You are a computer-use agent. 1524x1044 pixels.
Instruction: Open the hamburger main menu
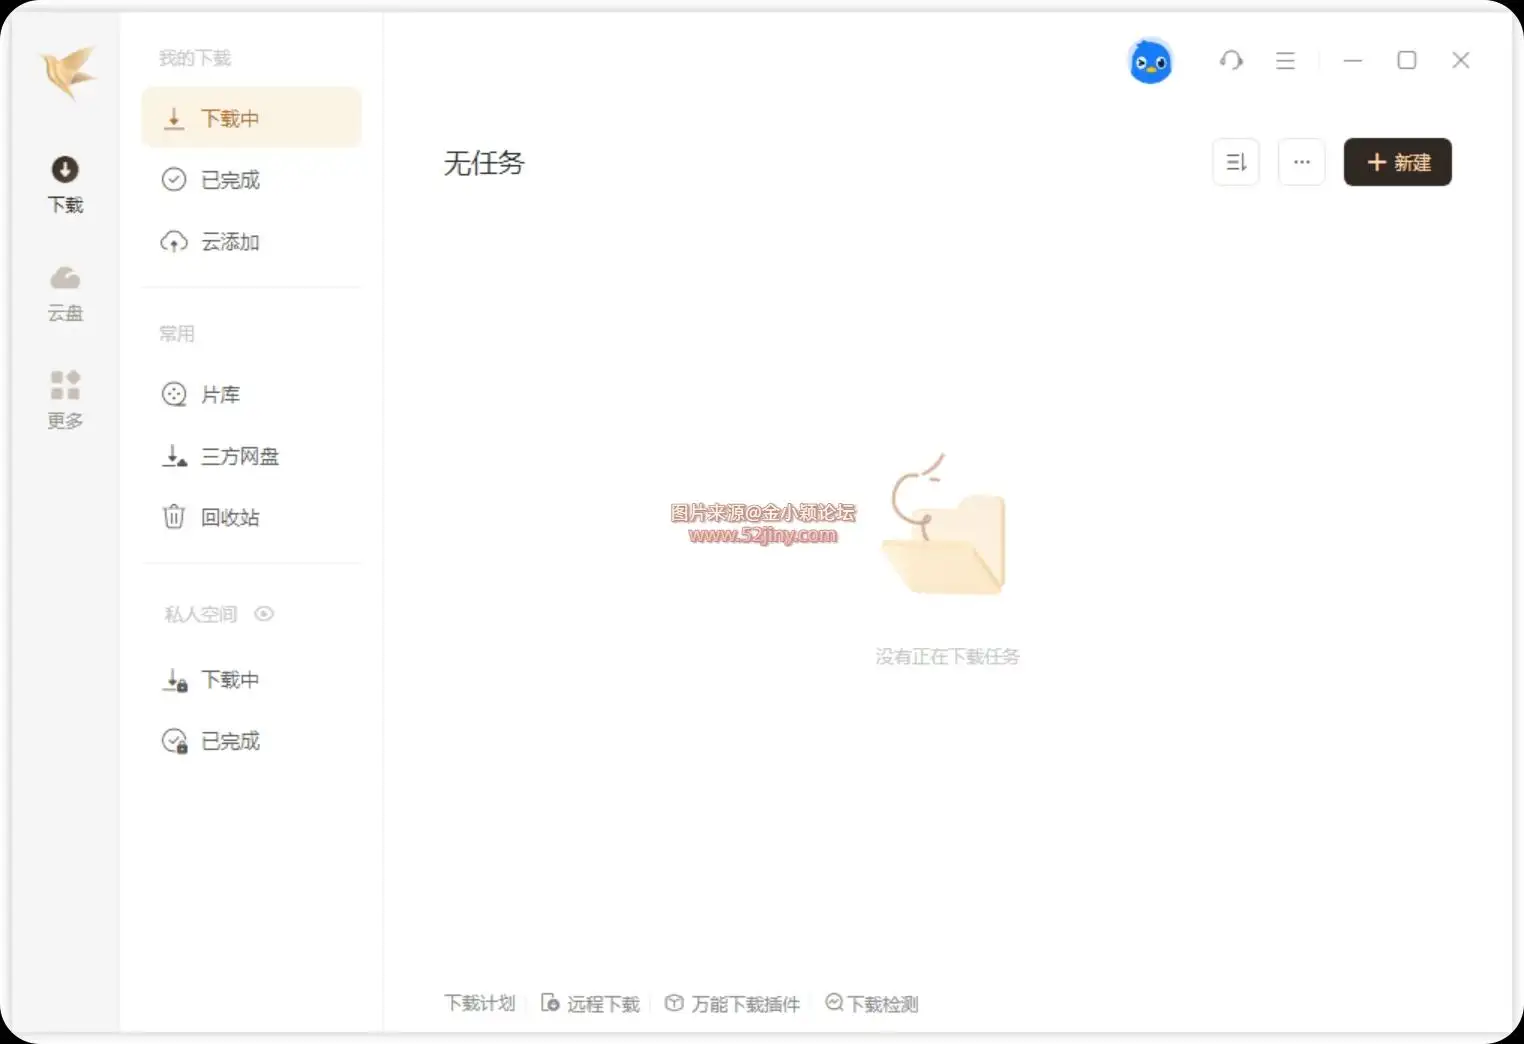pos(1285,61)
